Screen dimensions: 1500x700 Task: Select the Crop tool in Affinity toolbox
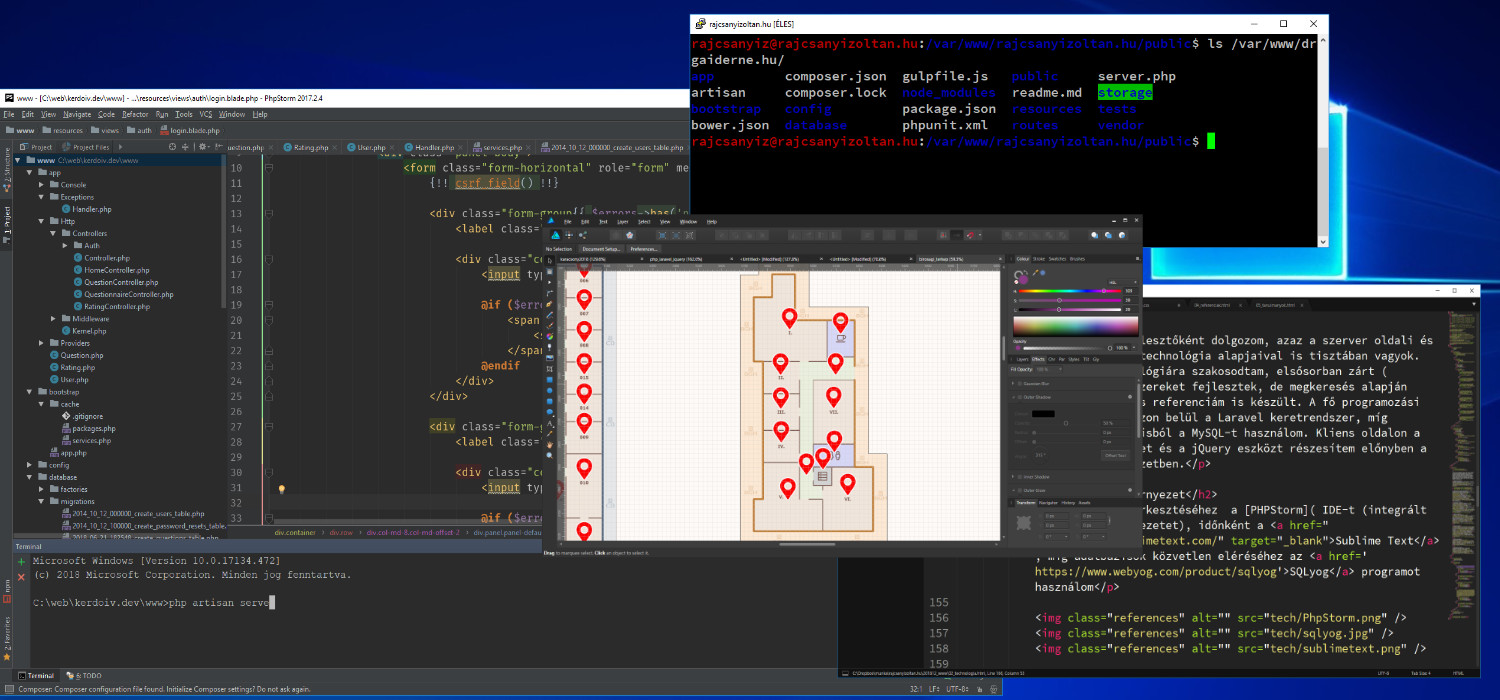click(550, 368)
